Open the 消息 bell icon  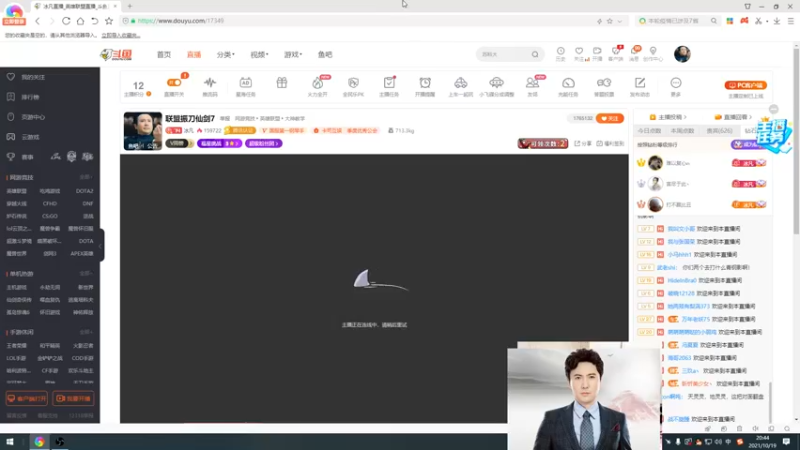click(x=634, y=51)
